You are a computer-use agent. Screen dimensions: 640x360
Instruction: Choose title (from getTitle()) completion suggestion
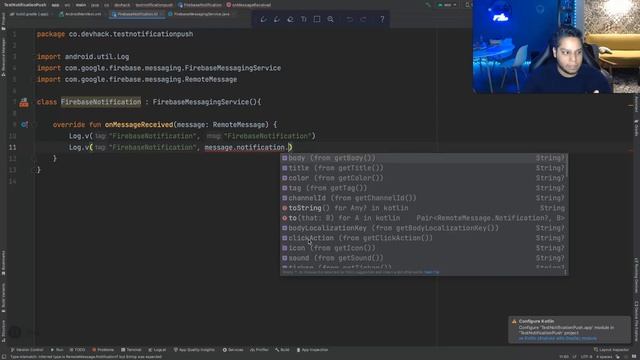(x=424, y=168)
